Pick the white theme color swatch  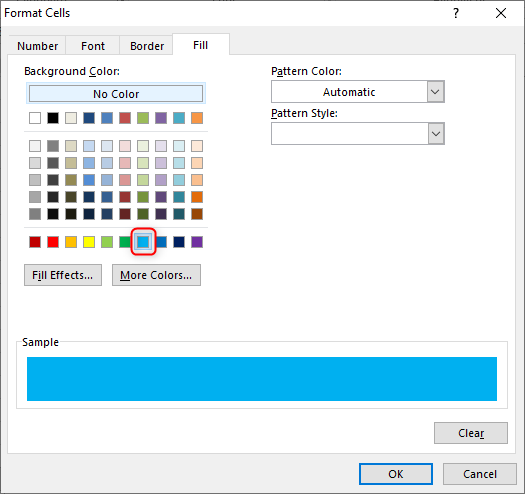tap(35, 118)
